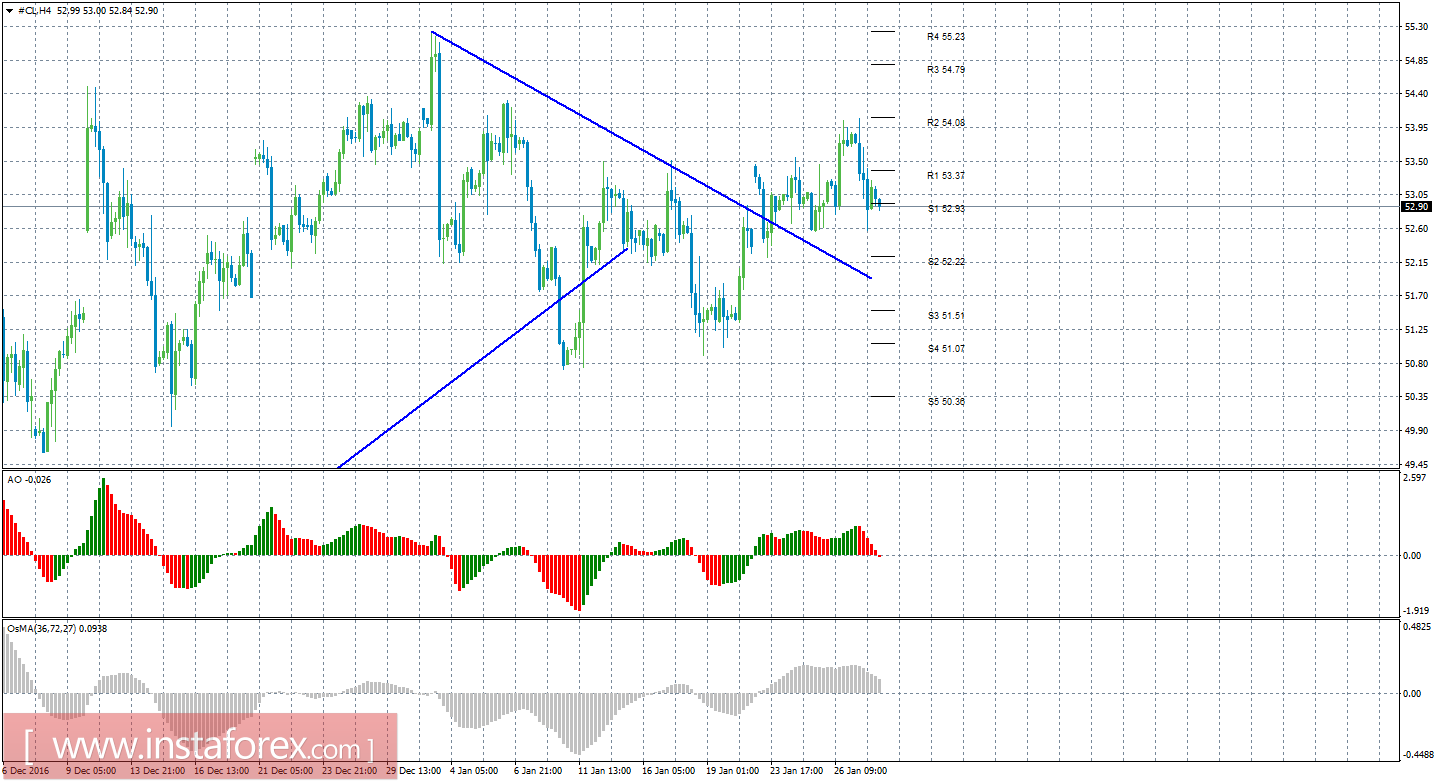1439x782 pixels.
Task: Select the S5 50.36 support label
Action: coord(946,402)
